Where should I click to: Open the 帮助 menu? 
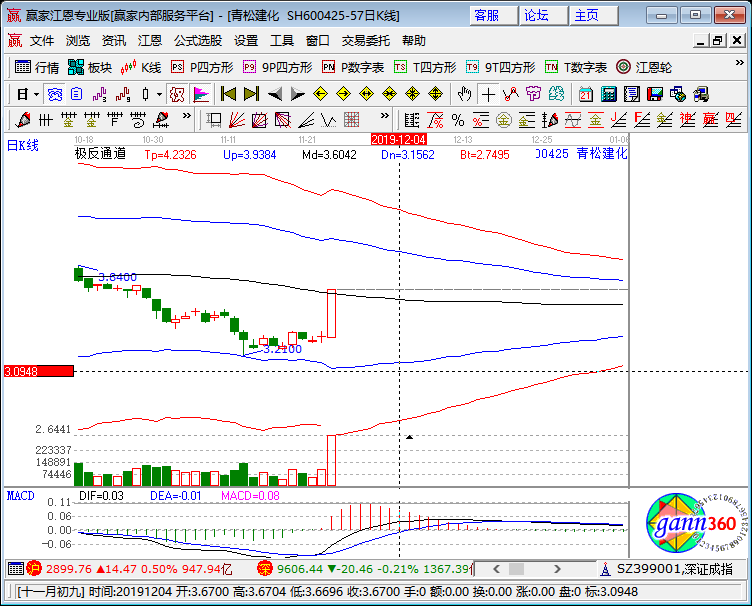click(413, 41)
